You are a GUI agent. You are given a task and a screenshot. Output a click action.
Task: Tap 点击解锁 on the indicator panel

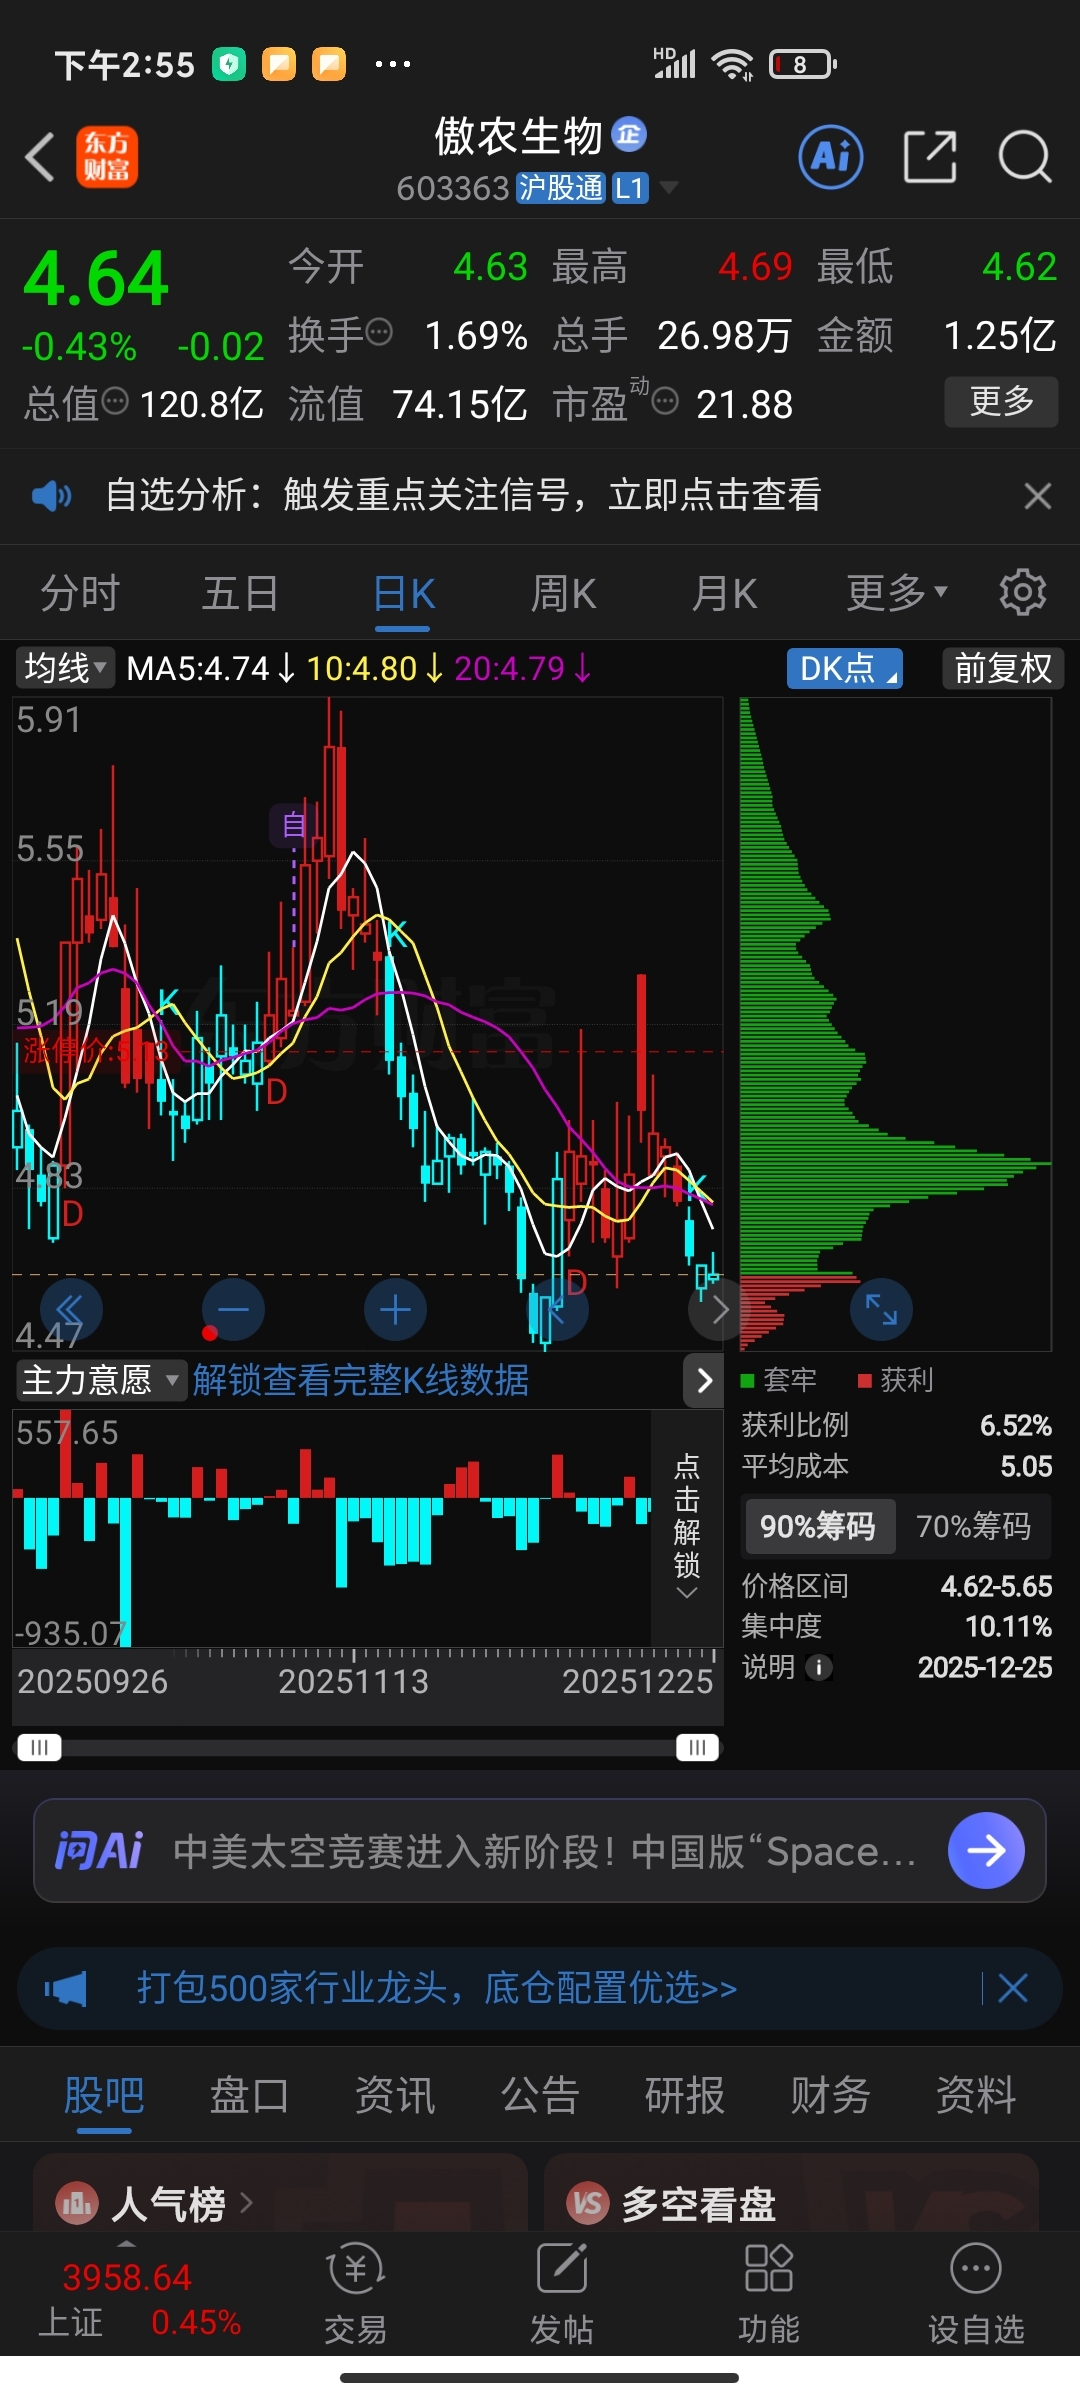687,1525
